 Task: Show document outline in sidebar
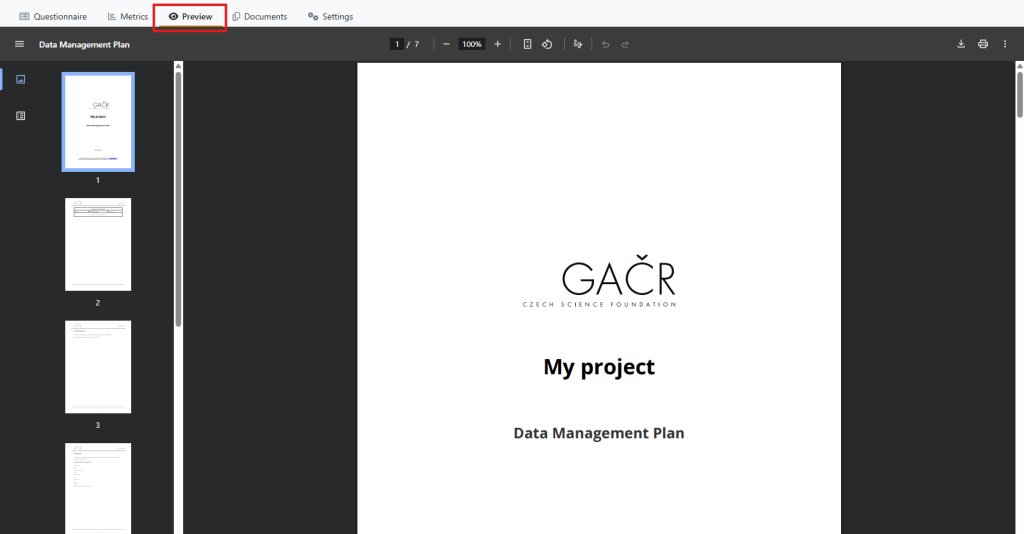click(21, 116)
